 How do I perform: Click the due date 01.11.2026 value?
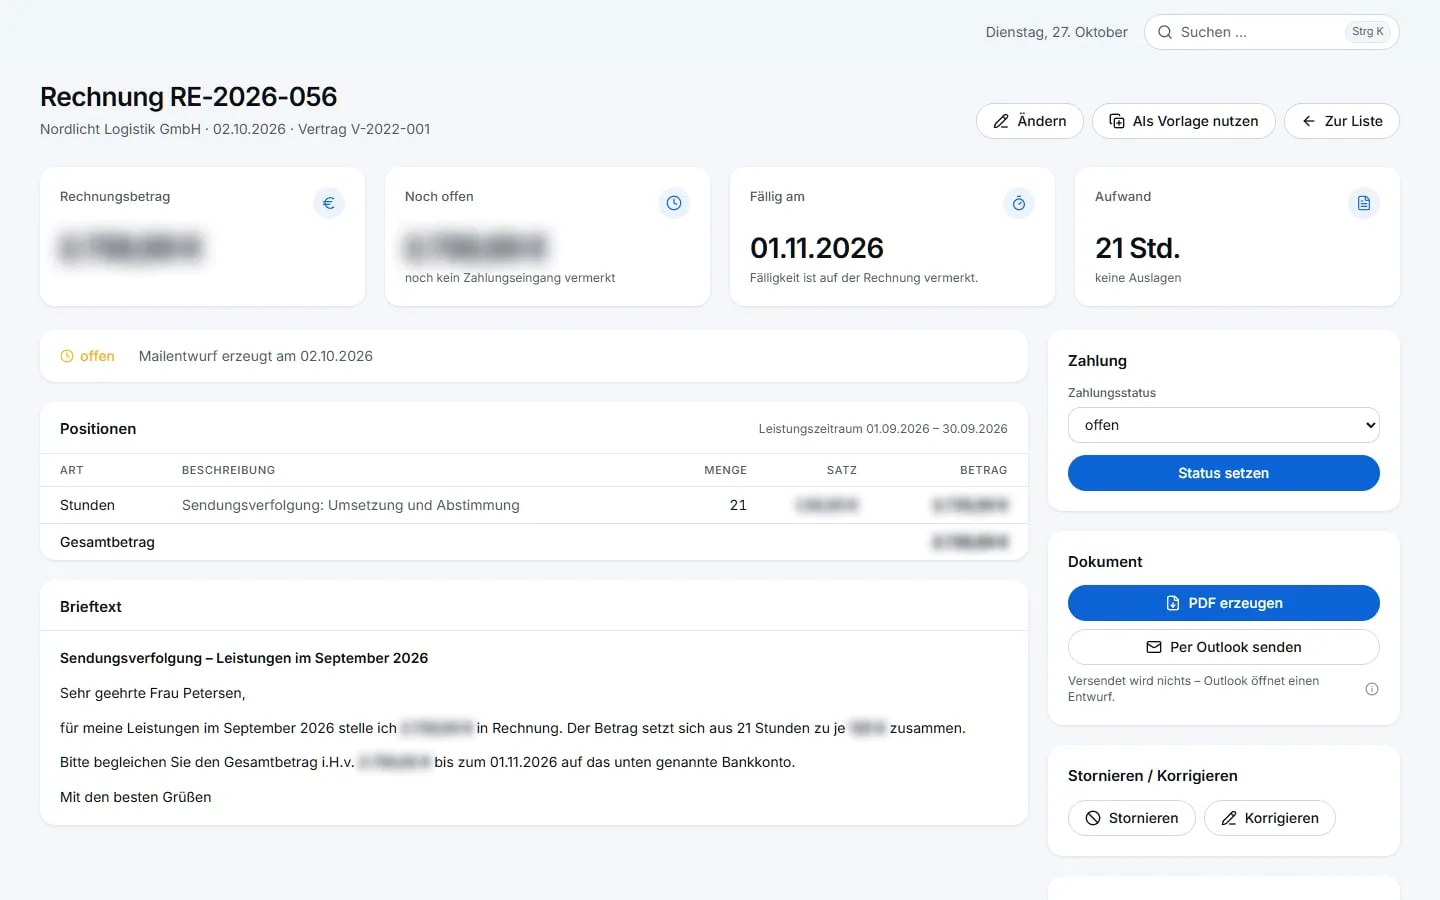pos(817,248)
